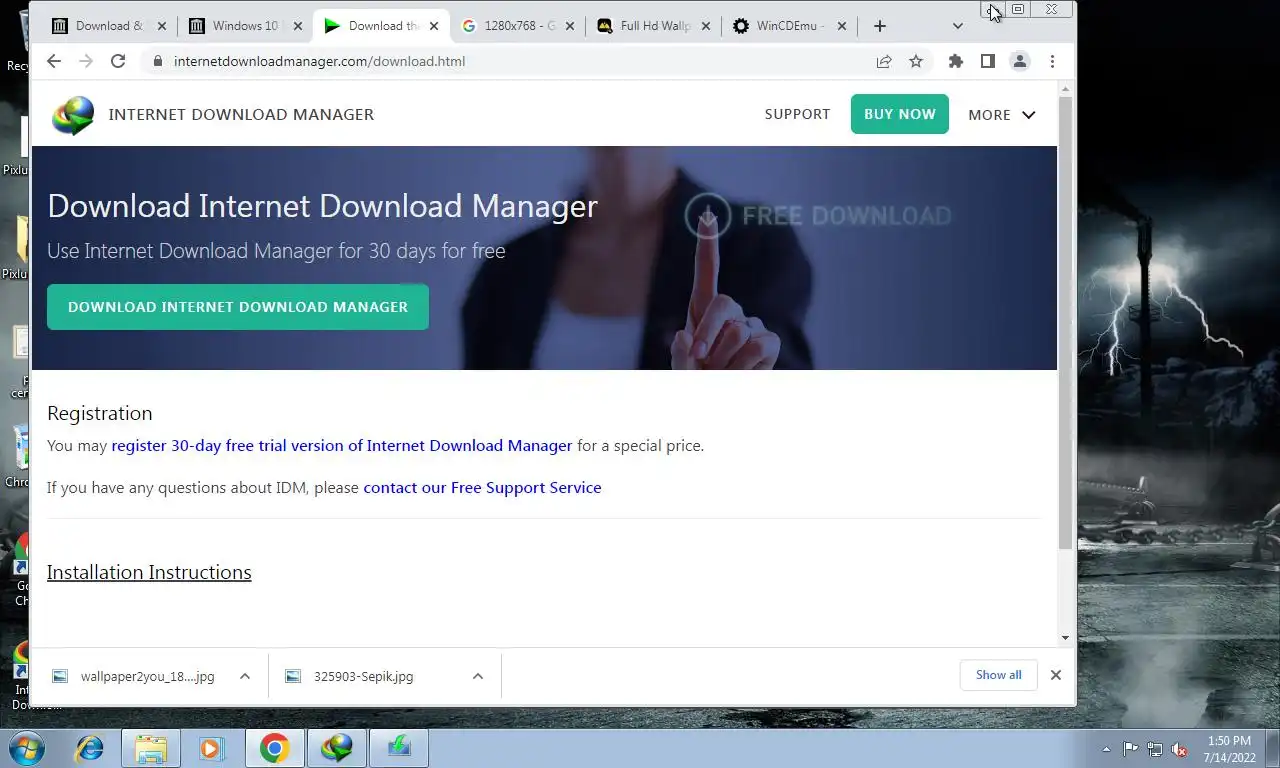View site security lock info
Screen dimensions: 1280x768
[x=157, y=61]
